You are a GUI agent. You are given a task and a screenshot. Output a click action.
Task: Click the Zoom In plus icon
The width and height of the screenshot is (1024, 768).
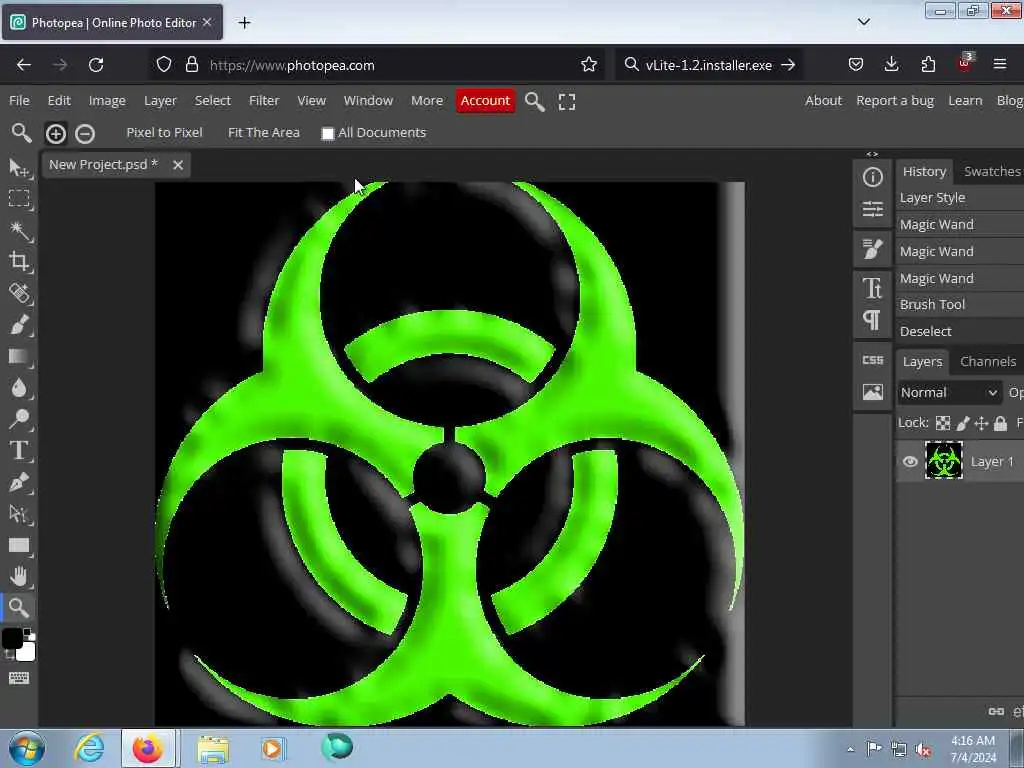56,133
